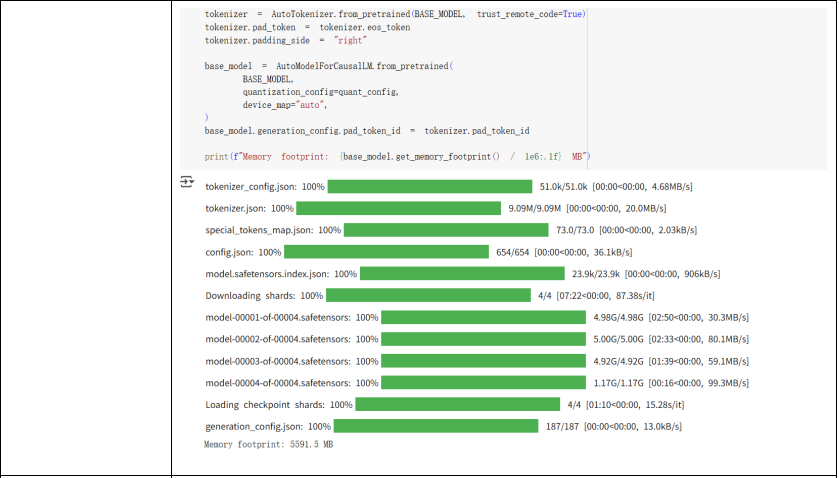Select the Downloading shards progress bar
This screenshot has height=478, width=839.
coord(429,295)
